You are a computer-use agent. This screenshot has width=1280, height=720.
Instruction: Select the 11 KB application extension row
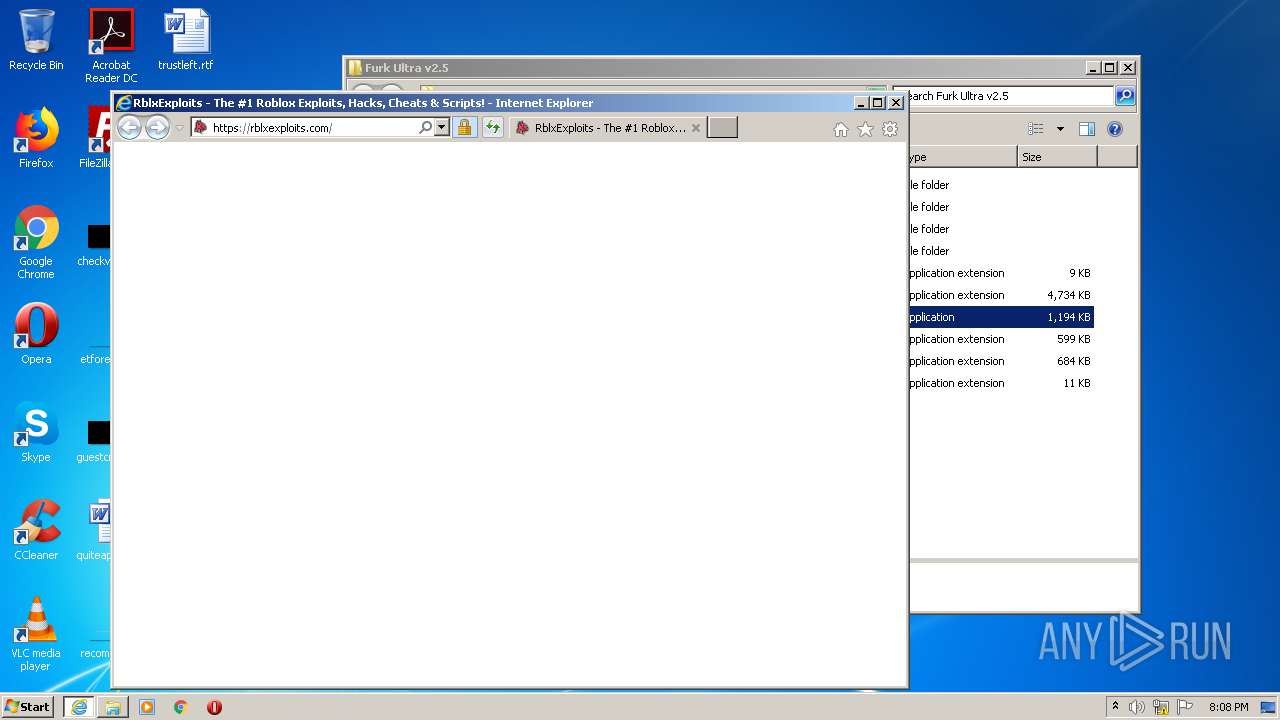(1001, 383)
